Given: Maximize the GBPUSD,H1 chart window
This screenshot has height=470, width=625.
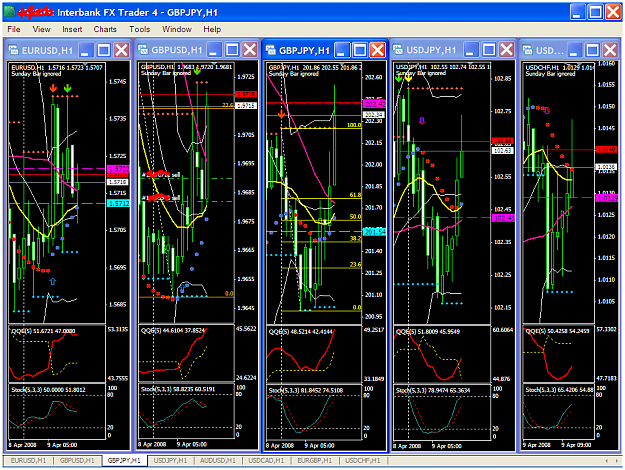Looking at the screenshot, I should point(232,50).
